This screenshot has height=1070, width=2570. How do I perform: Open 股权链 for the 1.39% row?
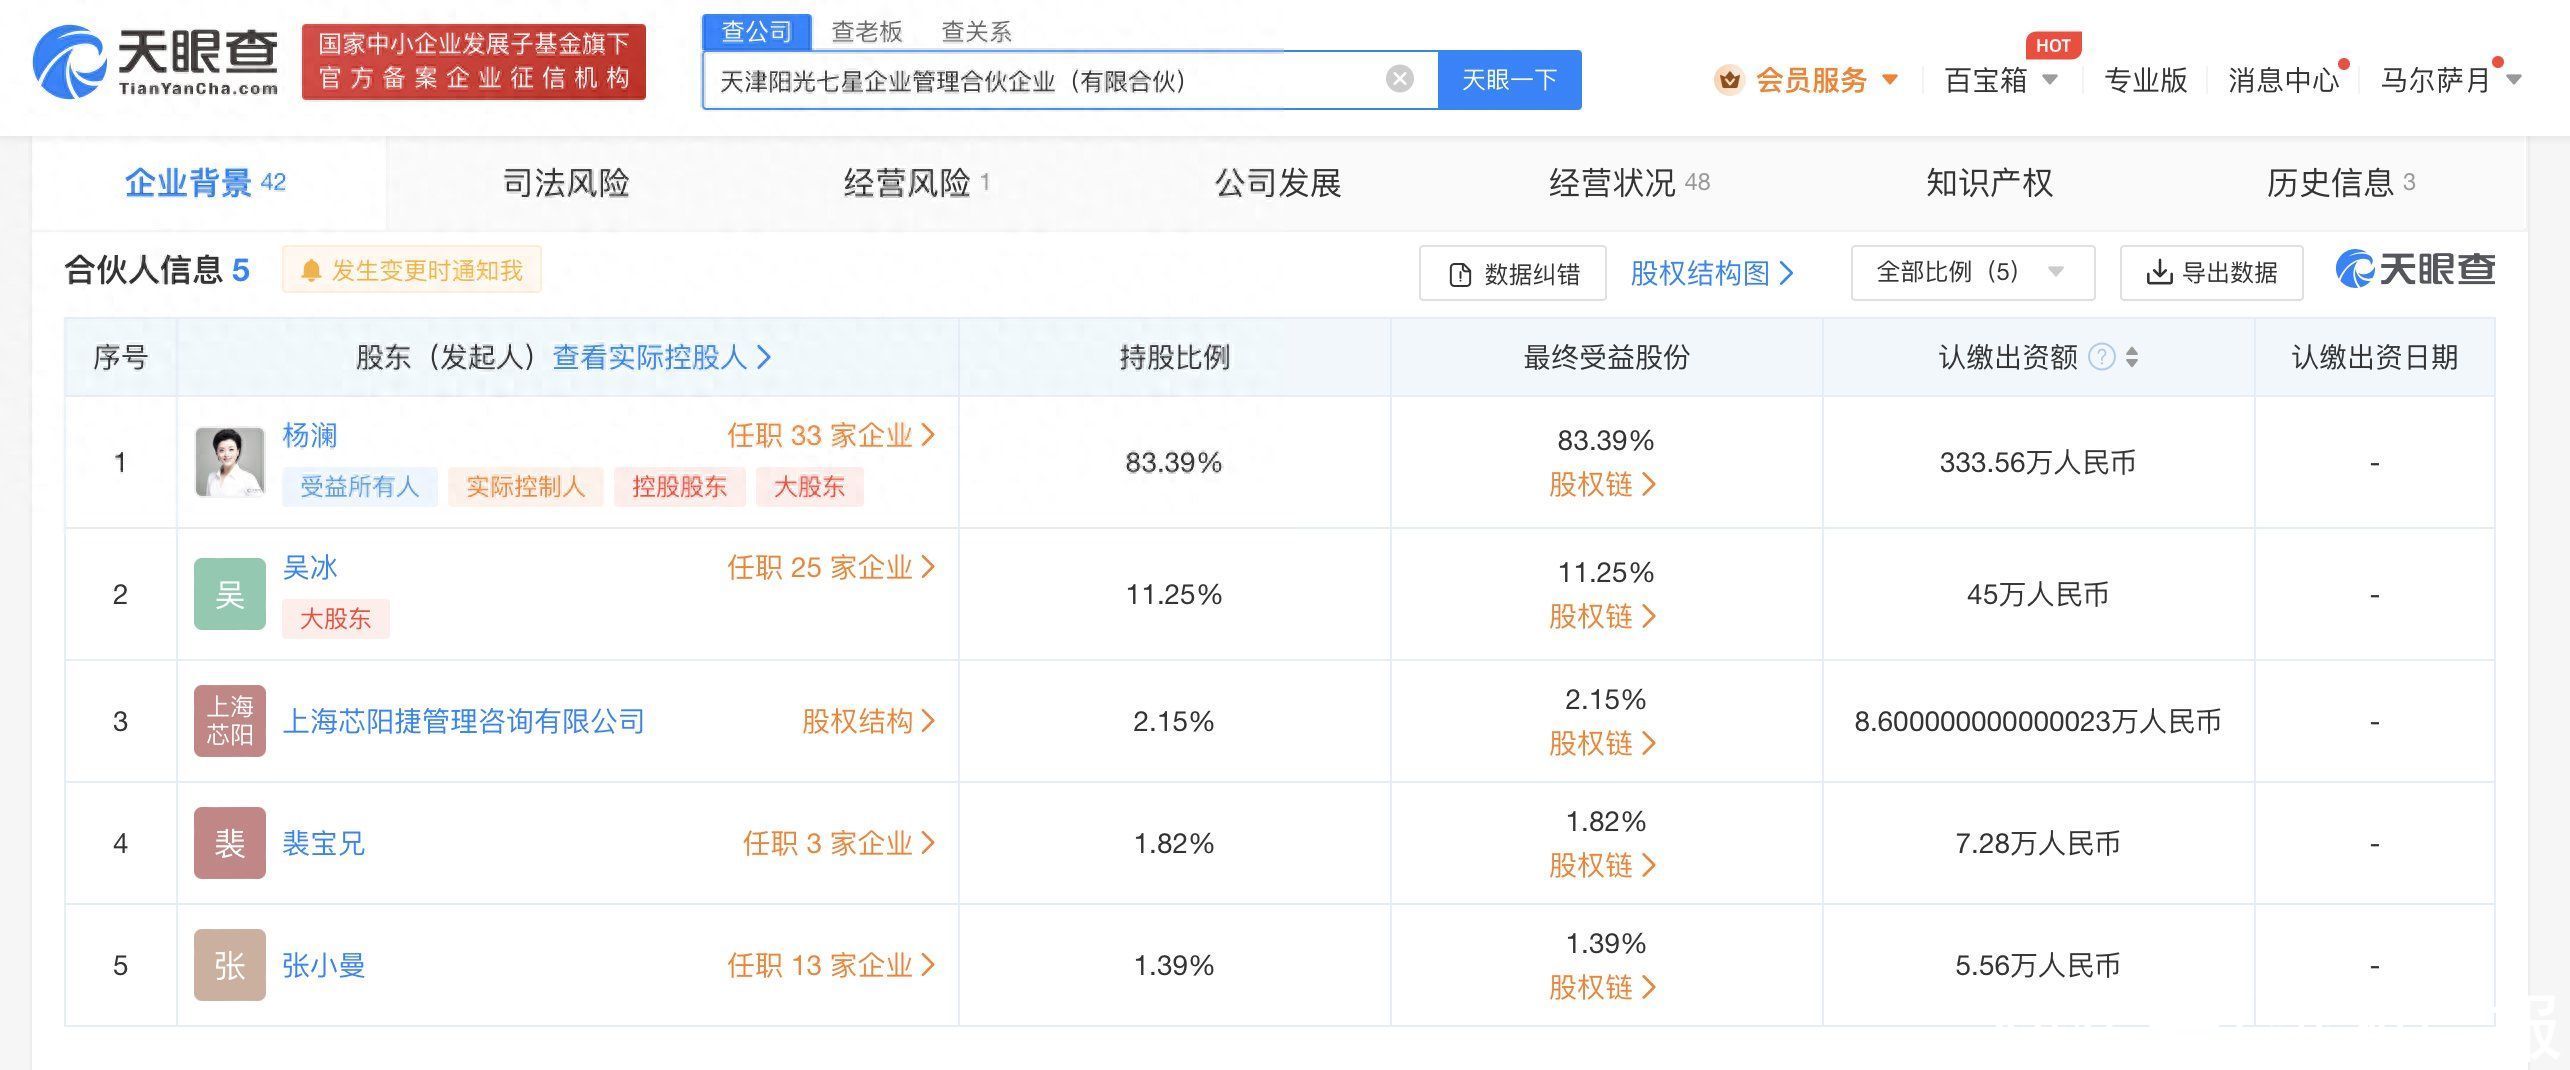click(x=1603, y=988)
